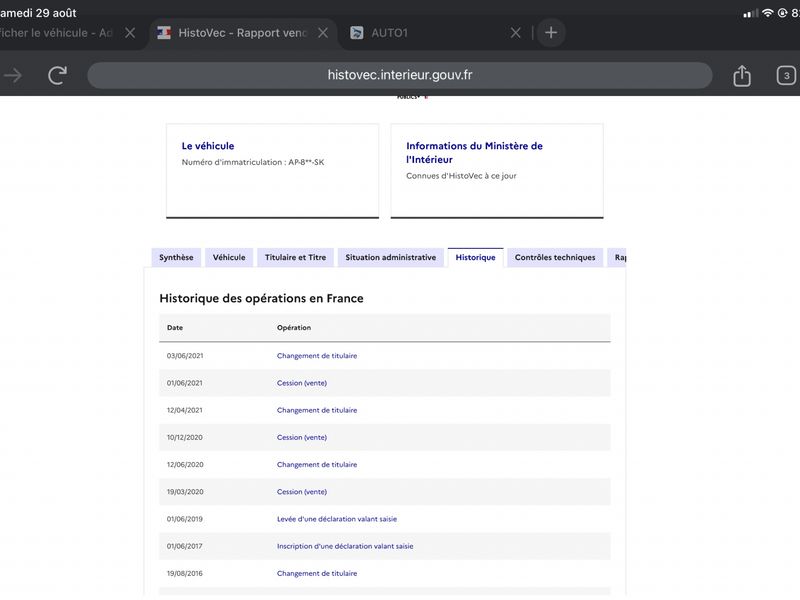This screenshot has width=800, height=600.
Task: Open the Contrôles techniques tab
Action: (x=555, y=258)
